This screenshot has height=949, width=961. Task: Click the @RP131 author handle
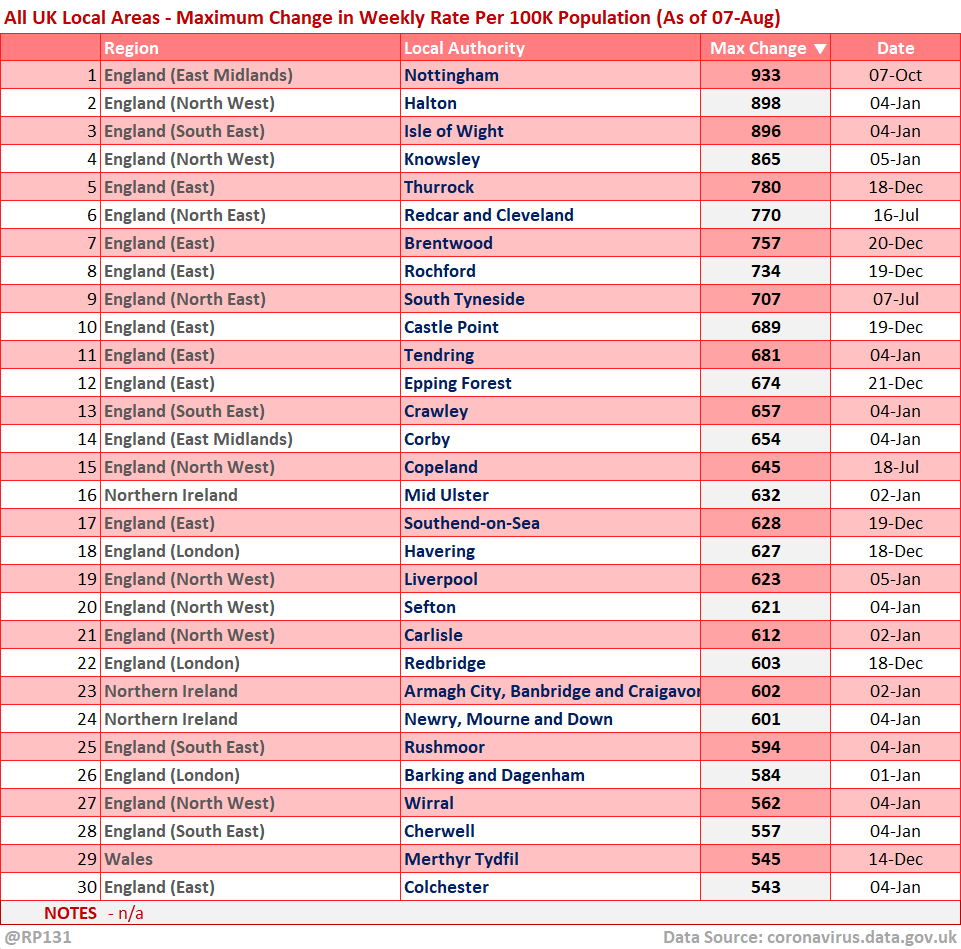[38, 937]
